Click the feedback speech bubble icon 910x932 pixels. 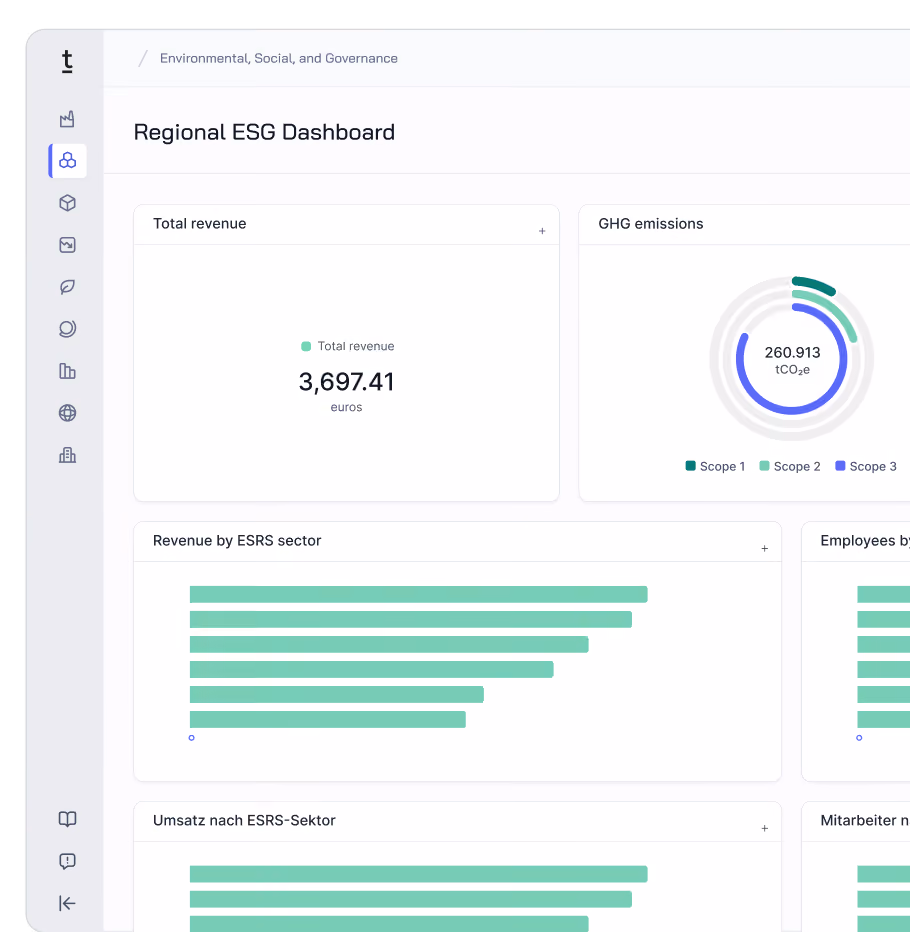[x=67, y=861]
